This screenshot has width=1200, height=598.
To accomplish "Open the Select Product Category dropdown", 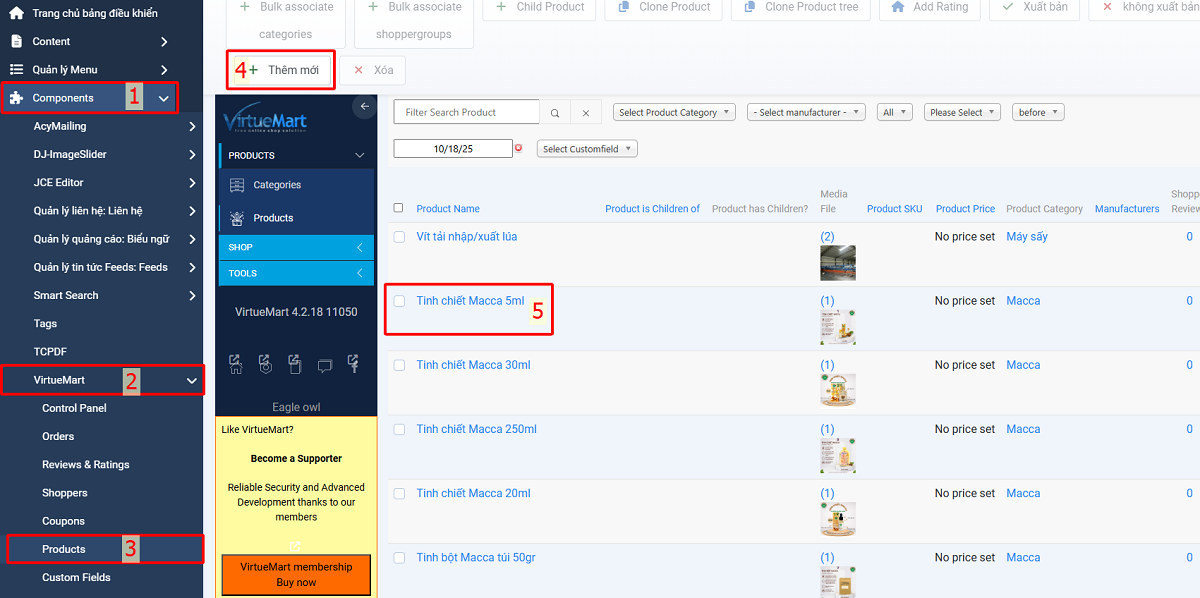I will click(x=674, y=113).
